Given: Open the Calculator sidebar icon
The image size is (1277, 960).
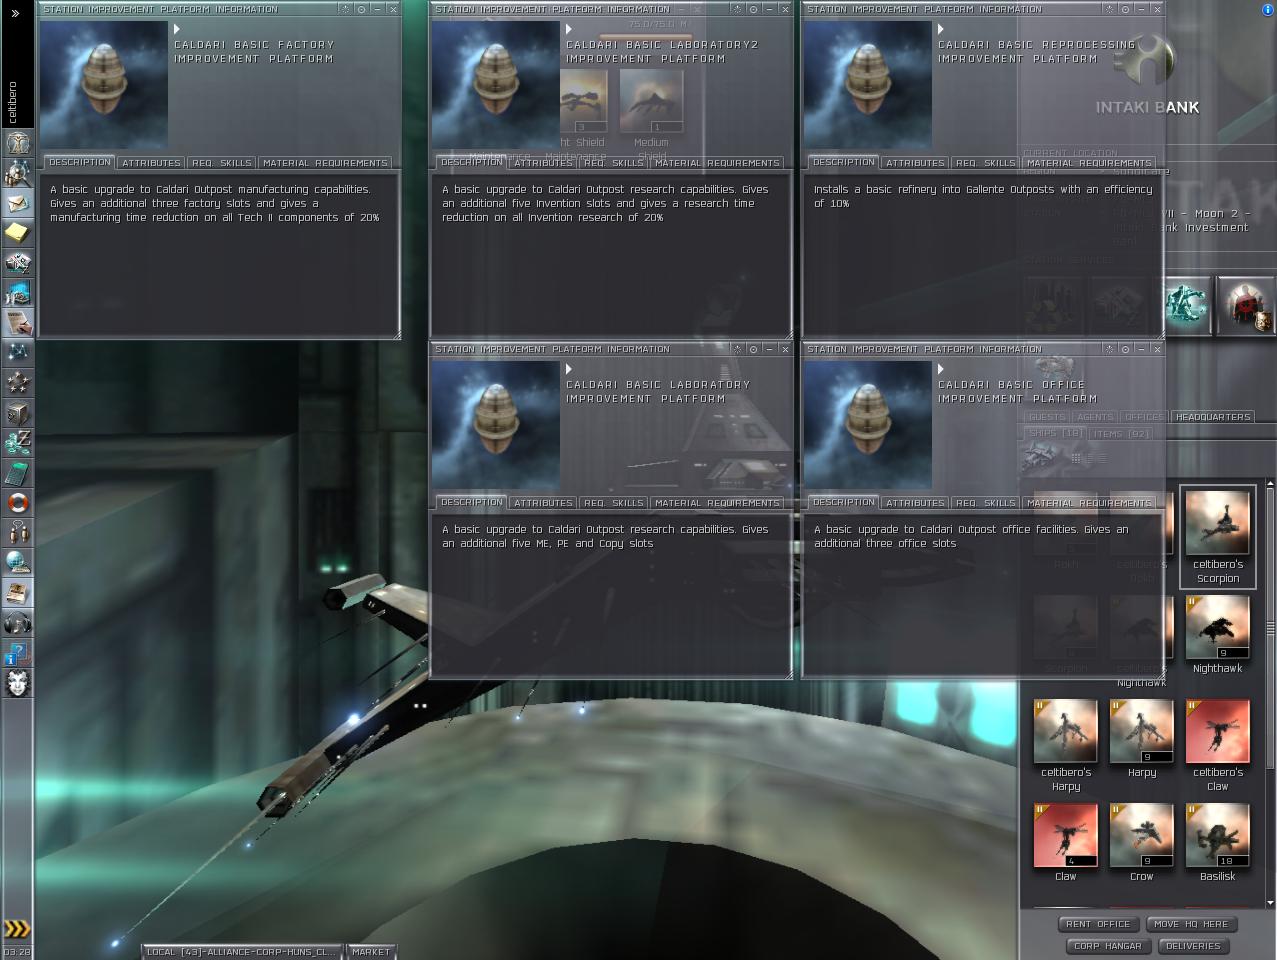Looking at the screenshot, I should (x=17, y=473).
